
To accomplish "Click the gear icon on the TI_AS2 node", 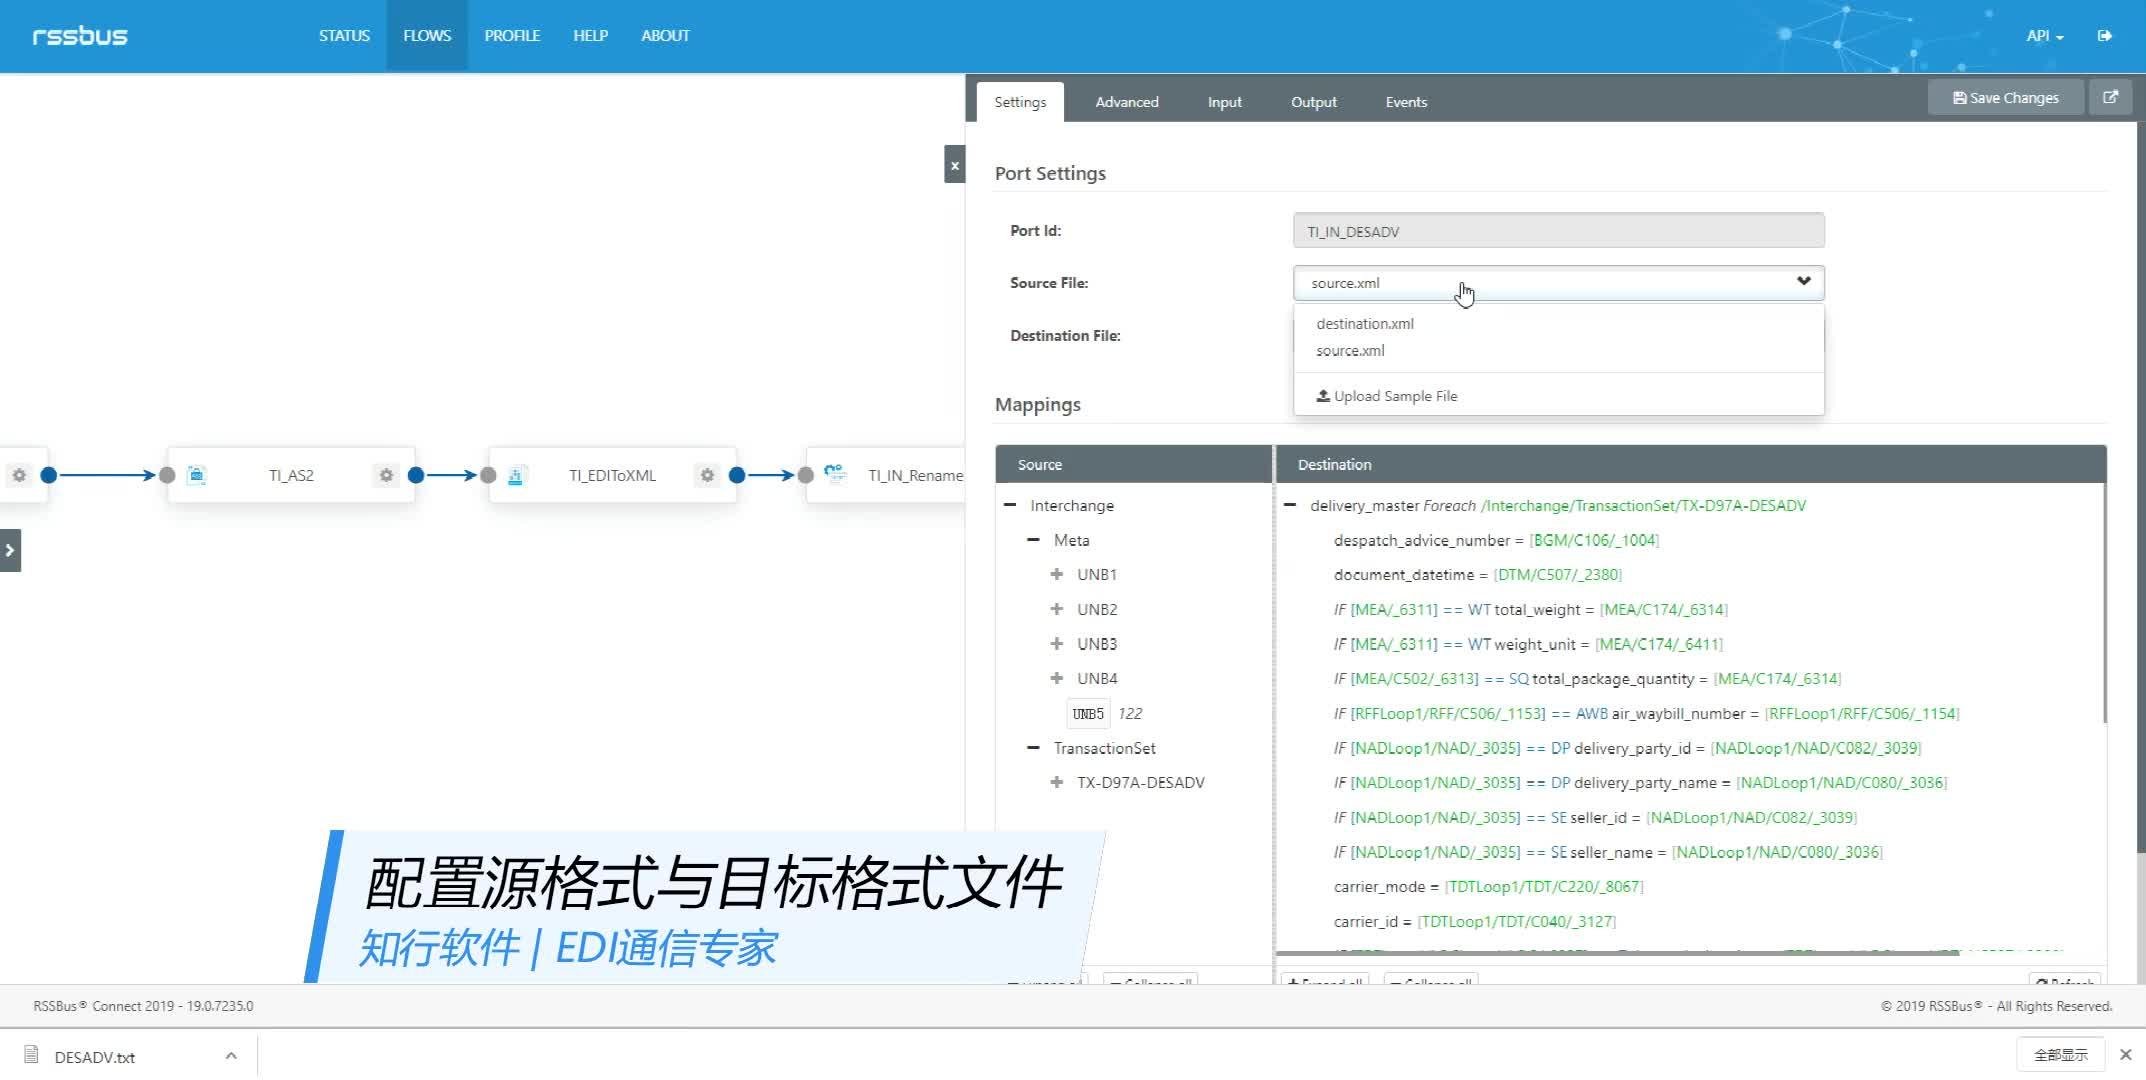I will coord(385,475).
